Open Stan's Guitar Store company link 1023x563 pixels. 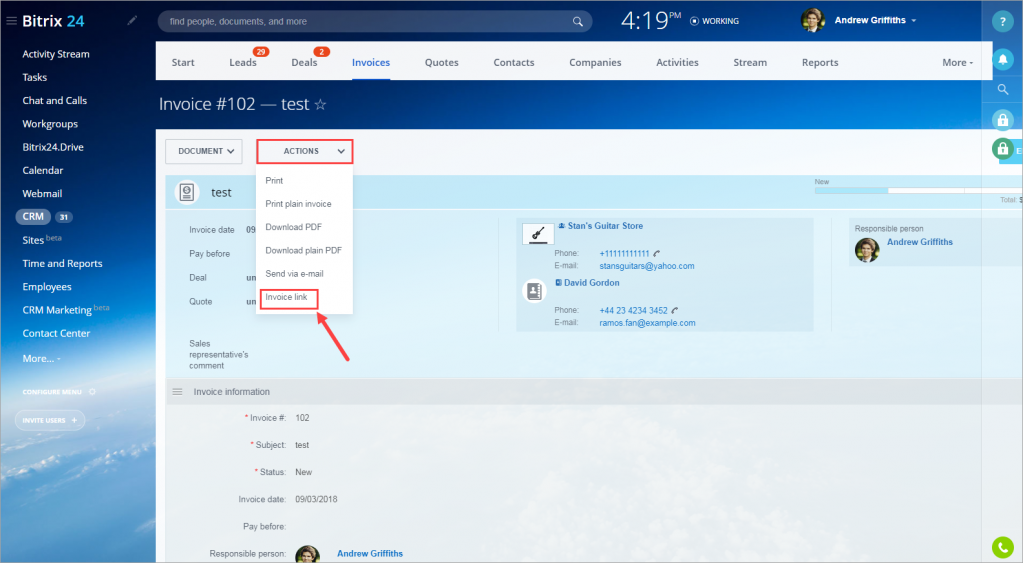[605, 226]
